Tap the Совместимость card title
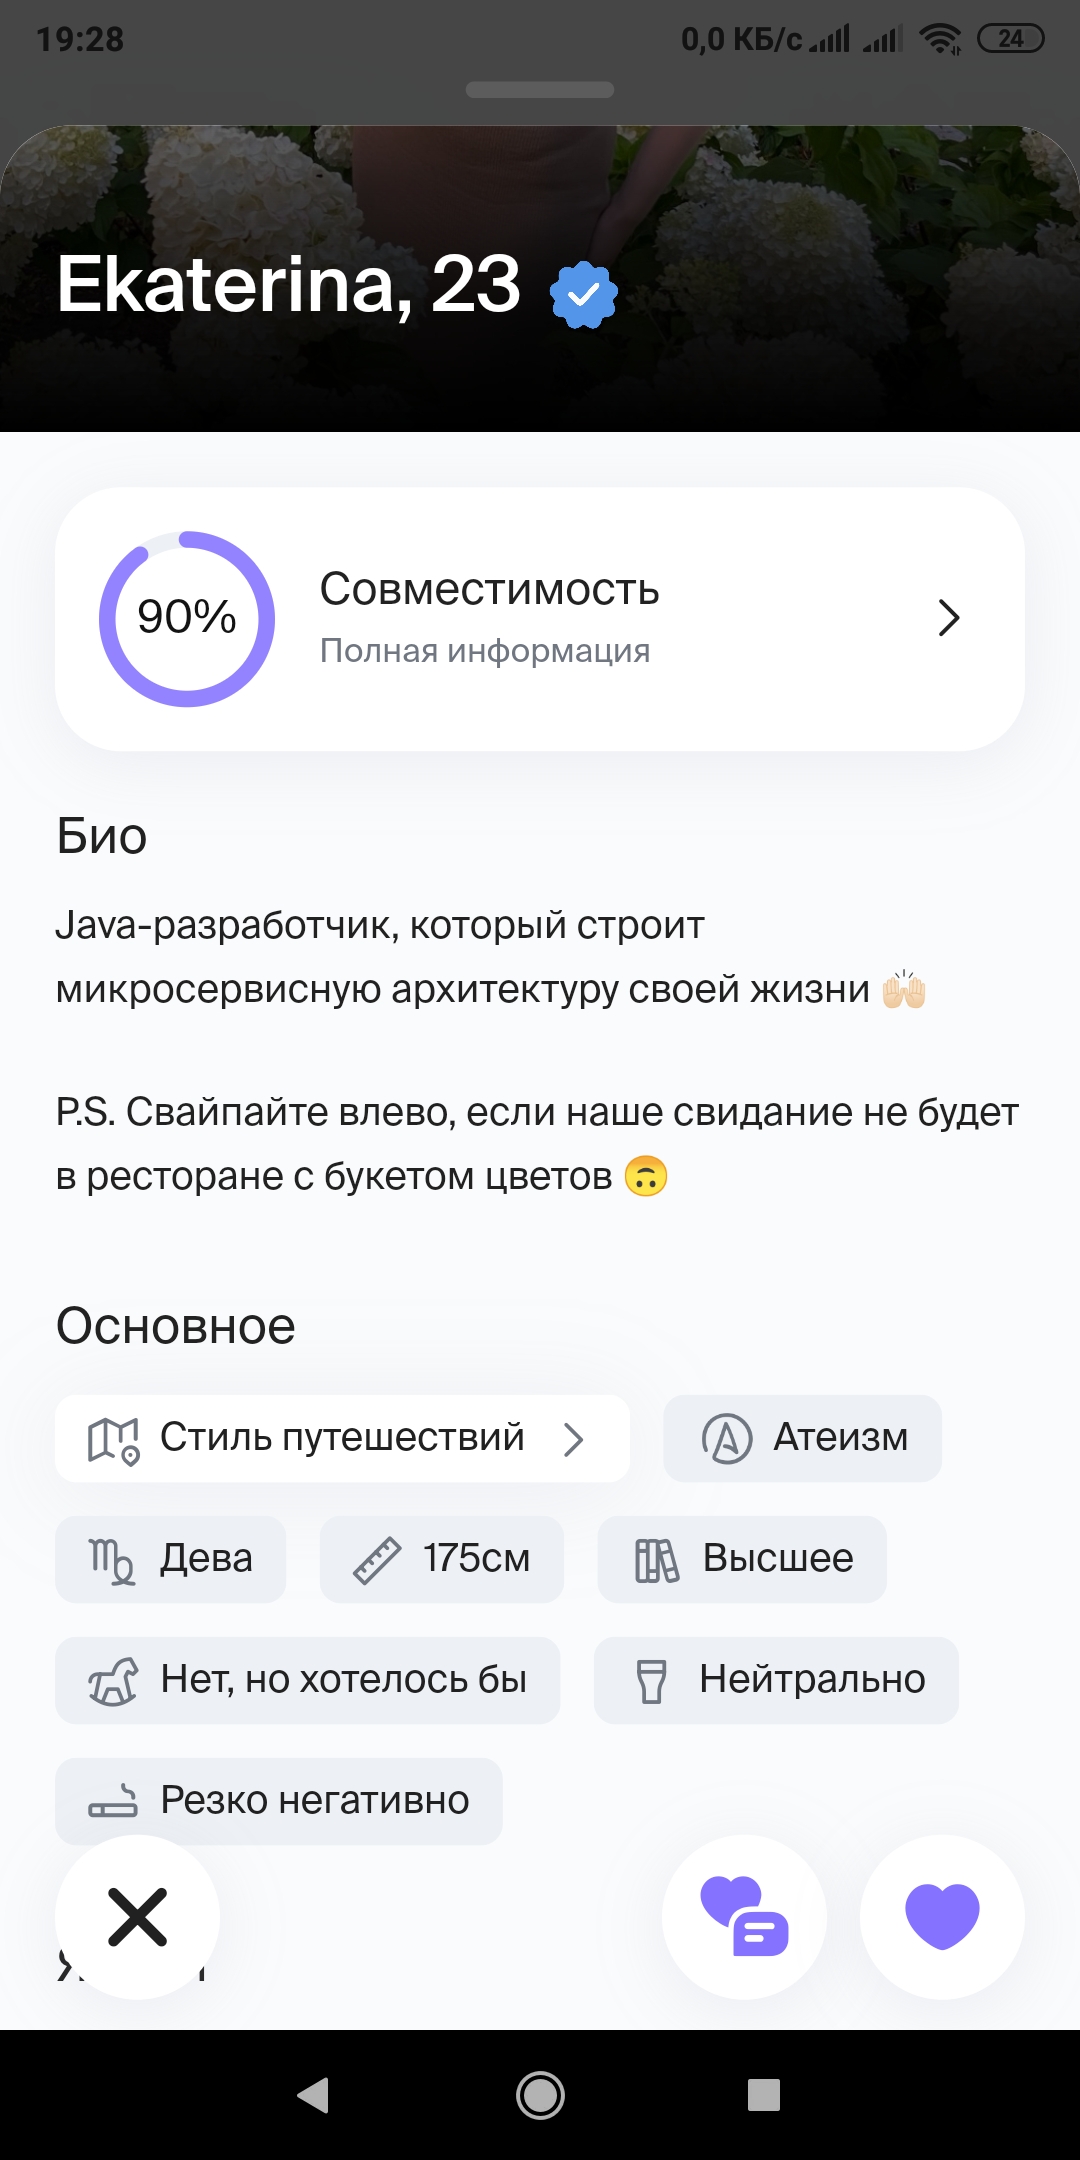The image size is (1080, 2160). pyautogui.click(x=489, y=589)
